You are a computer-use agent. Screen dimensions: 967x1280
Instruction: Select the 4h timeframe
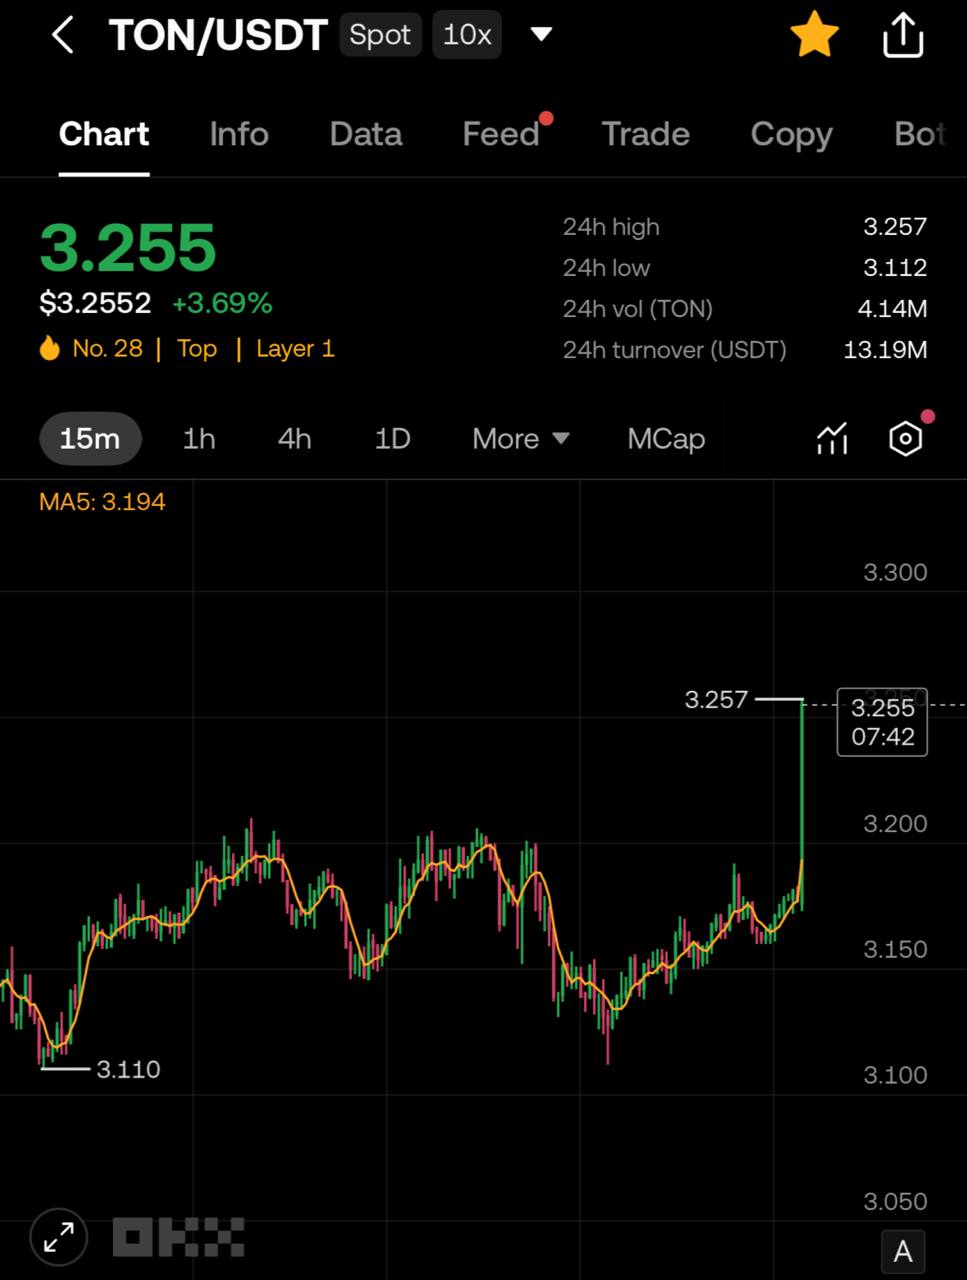click(295, 439)
